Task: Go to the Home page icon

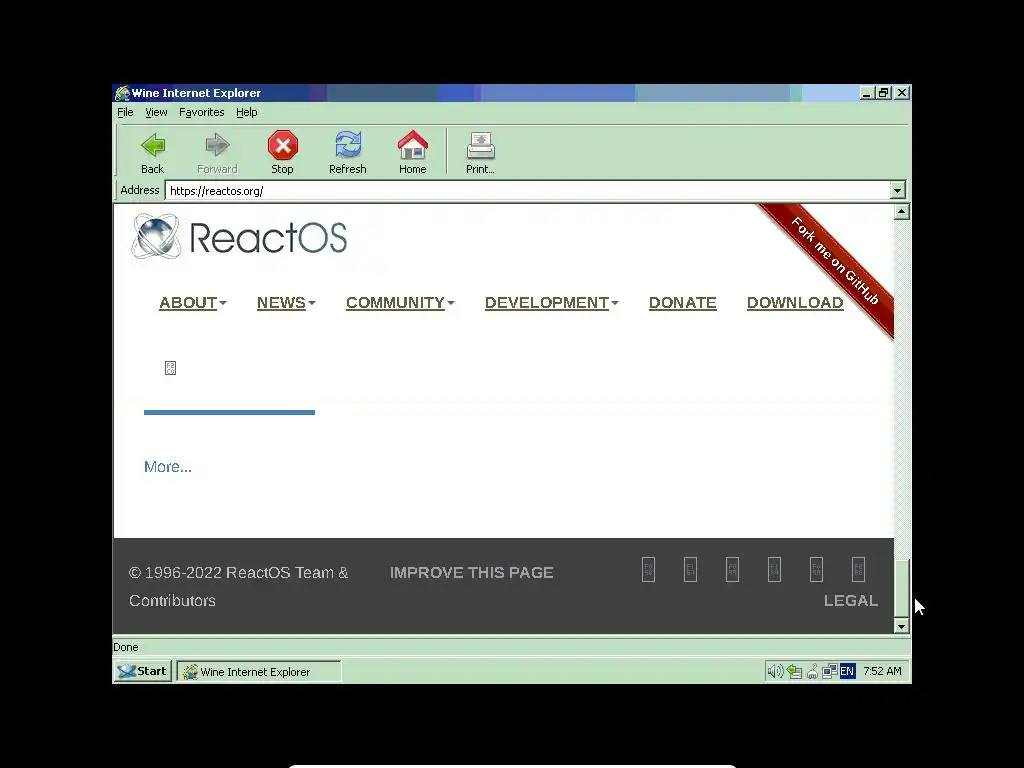Action: [413, 145]
